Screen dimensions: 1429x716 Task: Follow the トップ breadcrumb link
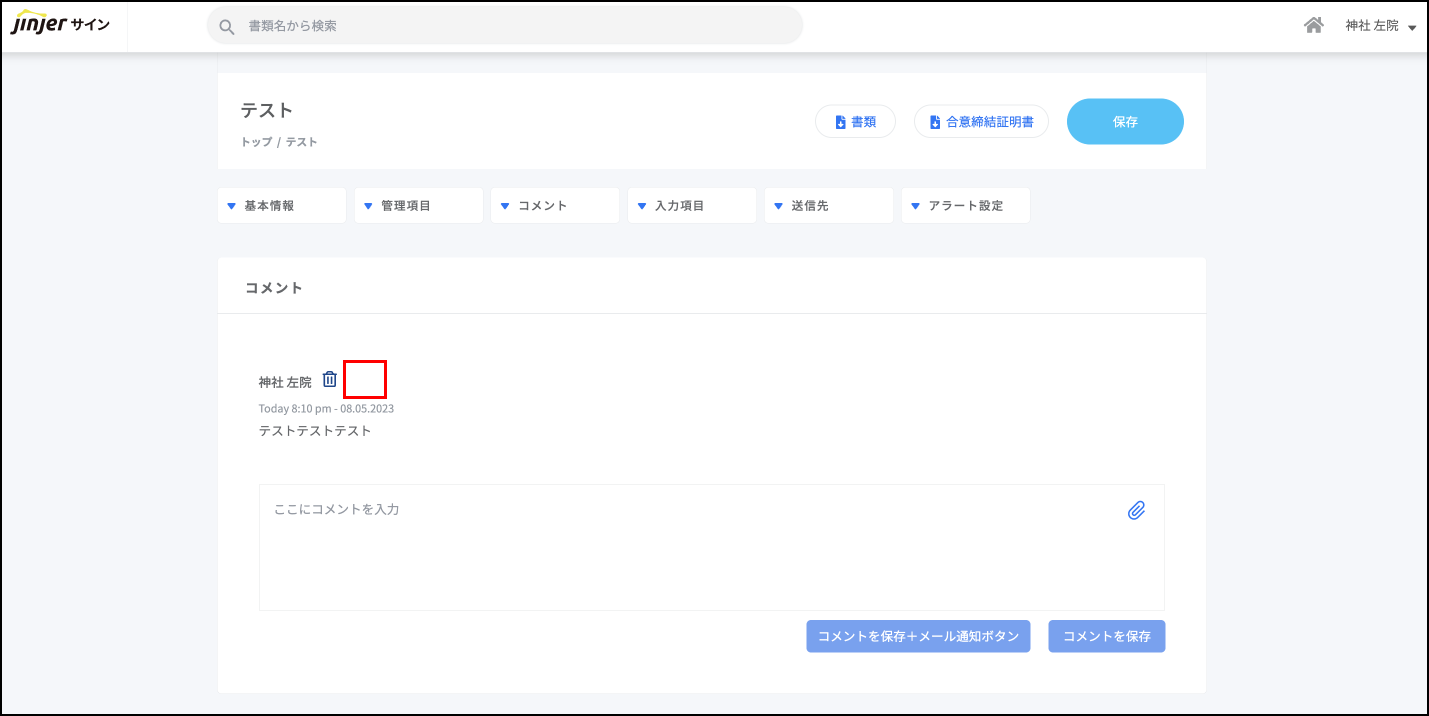pos(256,142)
